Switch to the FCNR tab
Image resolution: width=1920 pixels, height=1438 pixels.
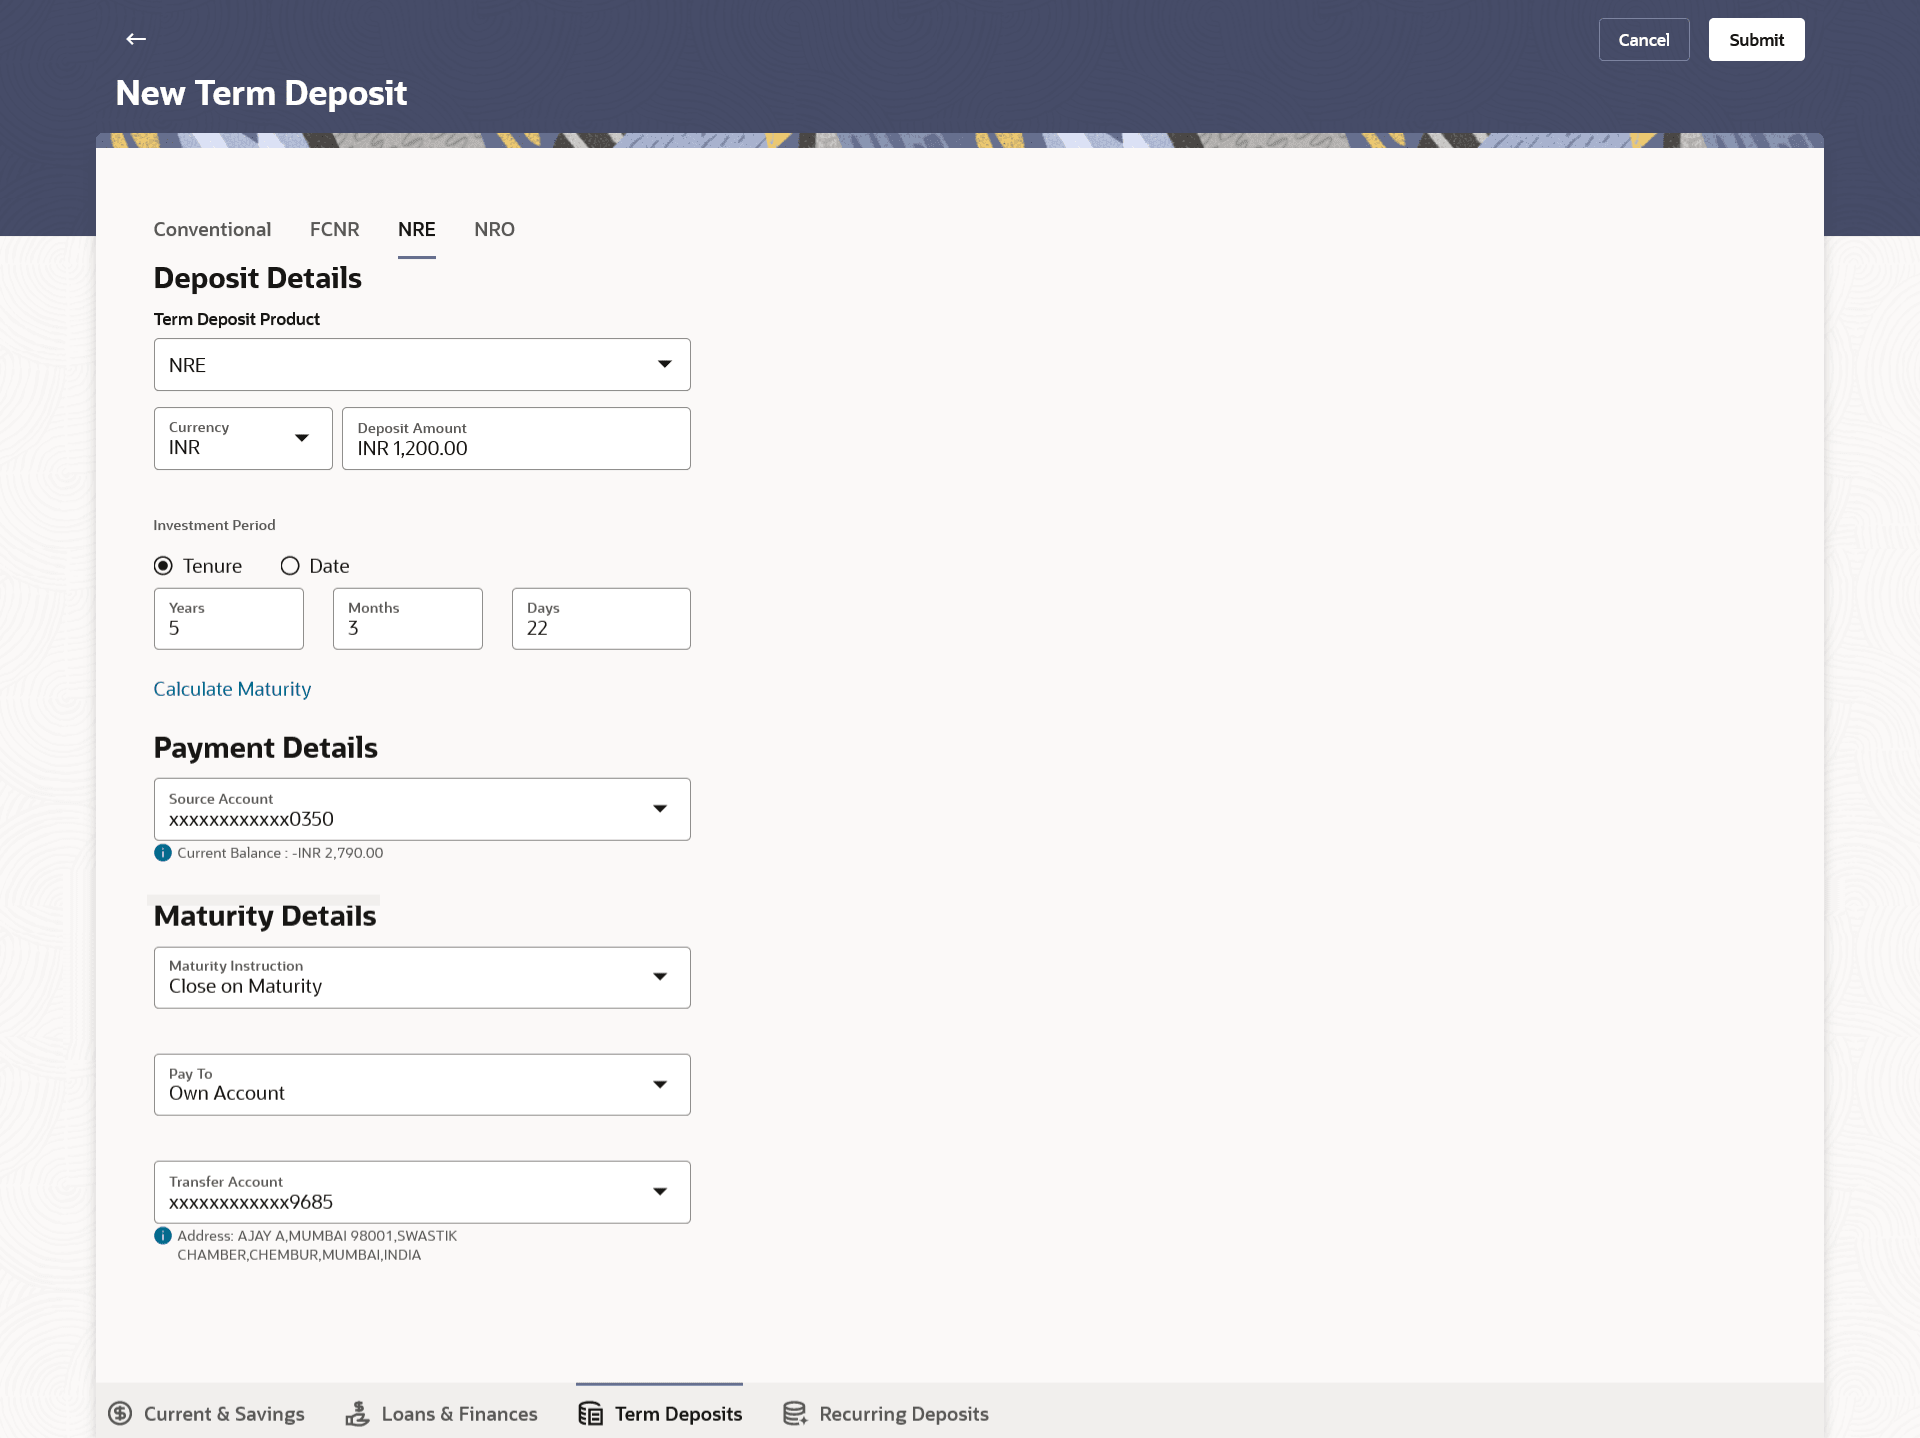point(334,229)
